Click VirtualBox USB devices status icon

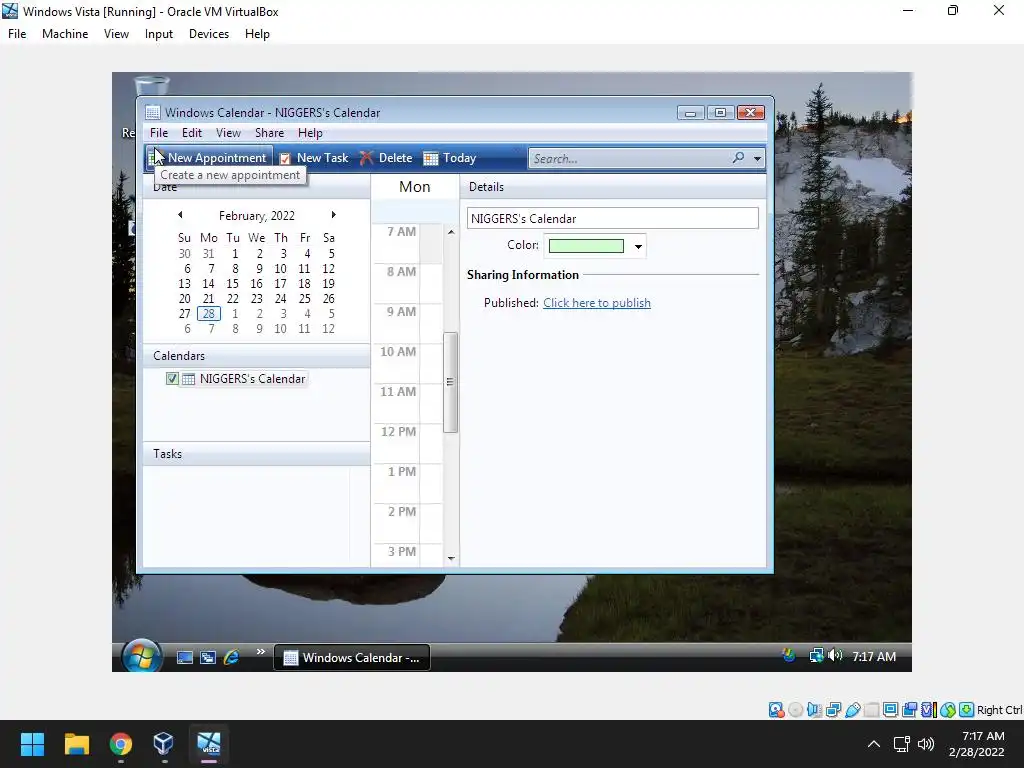(x=852, y=710)
